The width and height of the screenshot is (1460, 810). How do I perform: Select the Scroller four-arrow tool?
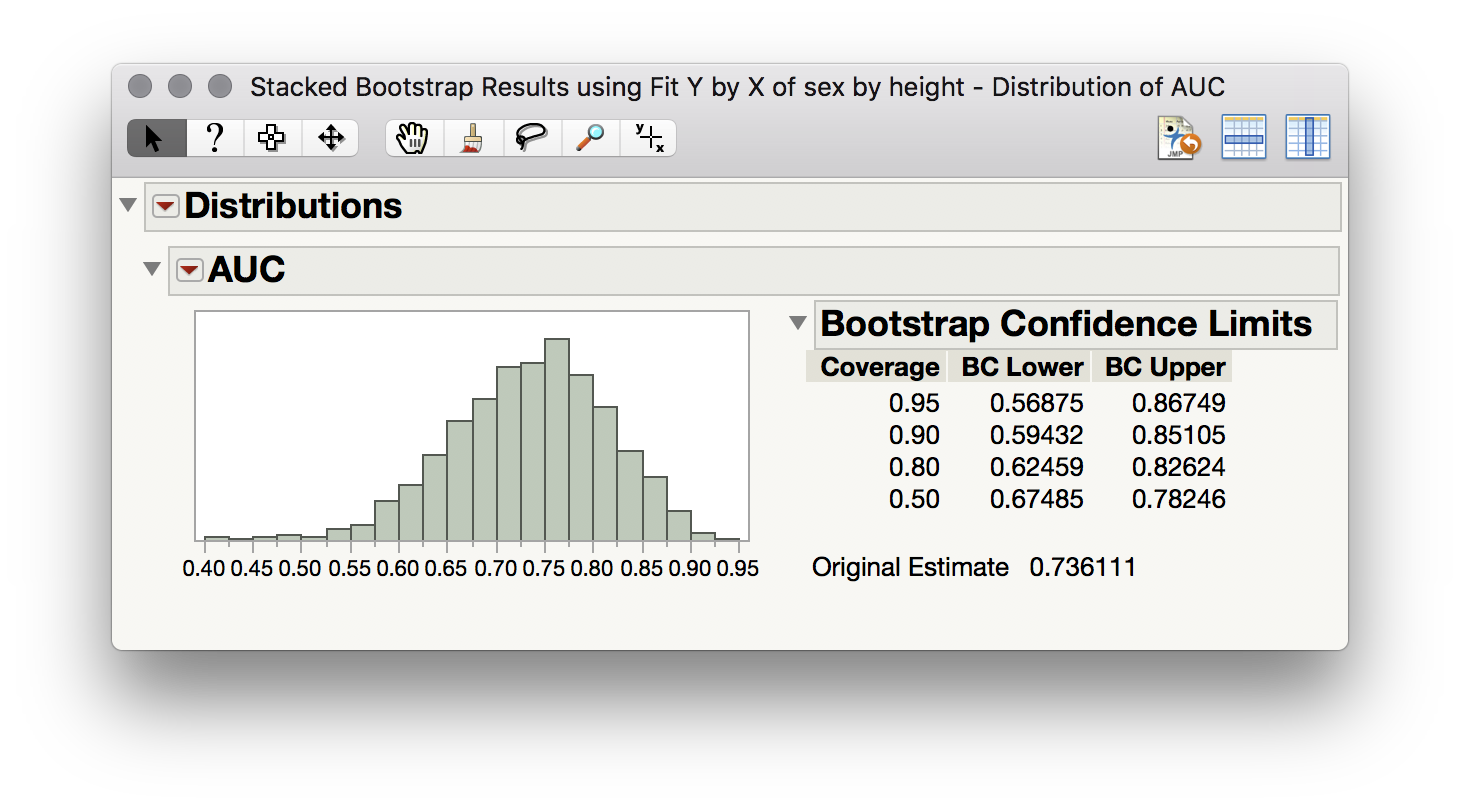330,137
